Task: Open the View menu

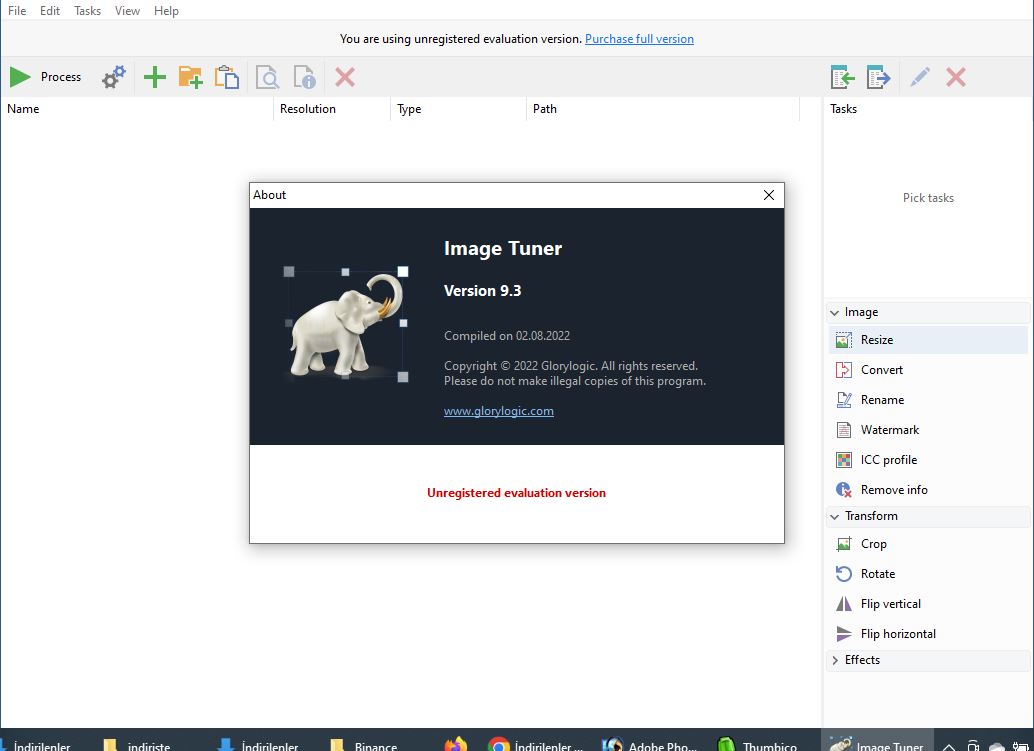Action: coord(127,11)
